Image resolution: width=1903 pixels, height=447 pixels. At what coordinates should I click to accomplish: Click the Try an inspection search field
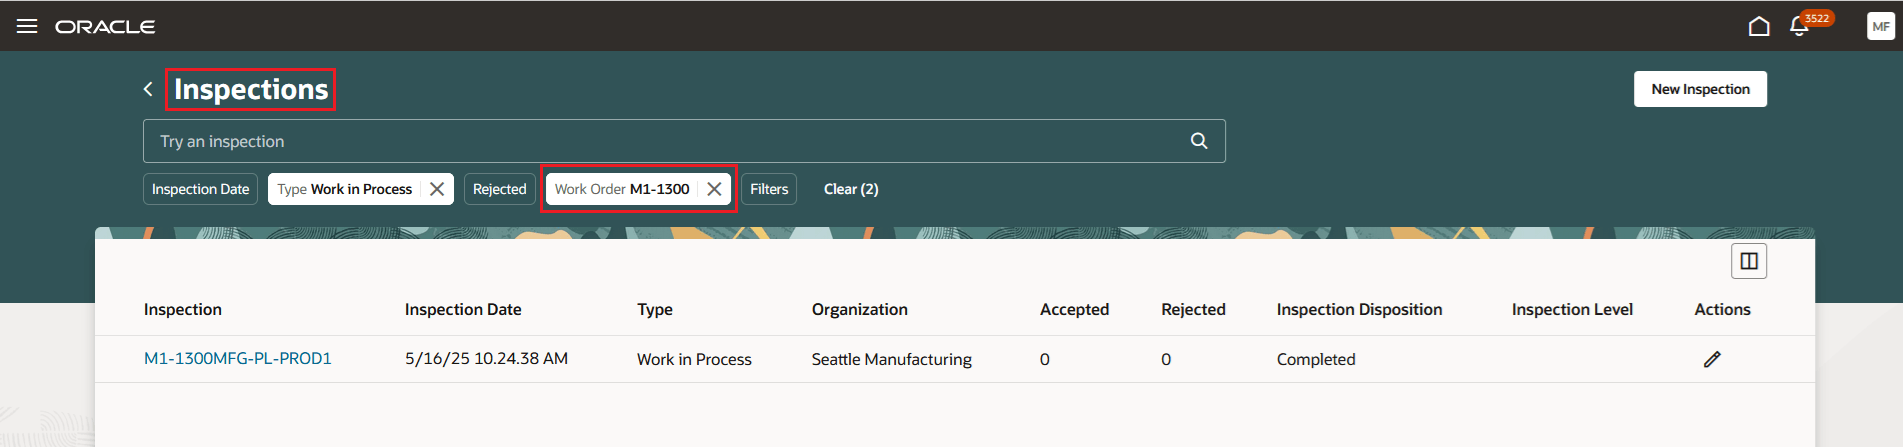(660, 141)
